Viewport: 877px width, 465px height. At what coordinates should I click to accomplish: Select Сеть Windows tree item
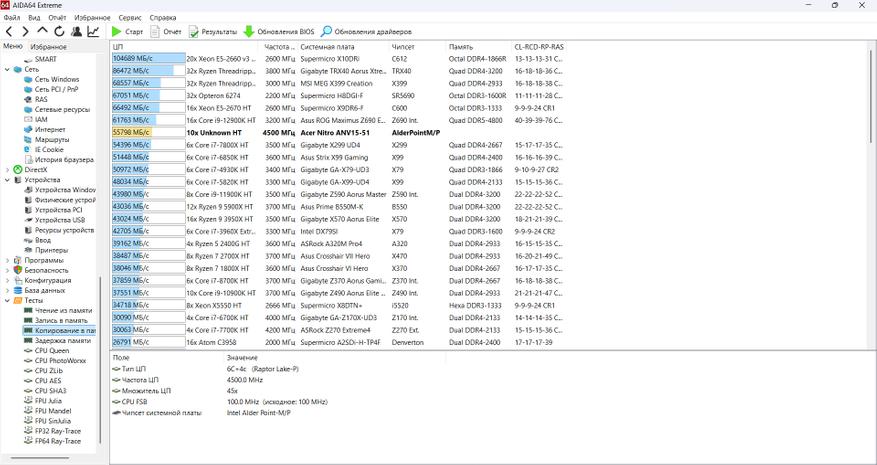pyautogui.click(x=56, y=79)
